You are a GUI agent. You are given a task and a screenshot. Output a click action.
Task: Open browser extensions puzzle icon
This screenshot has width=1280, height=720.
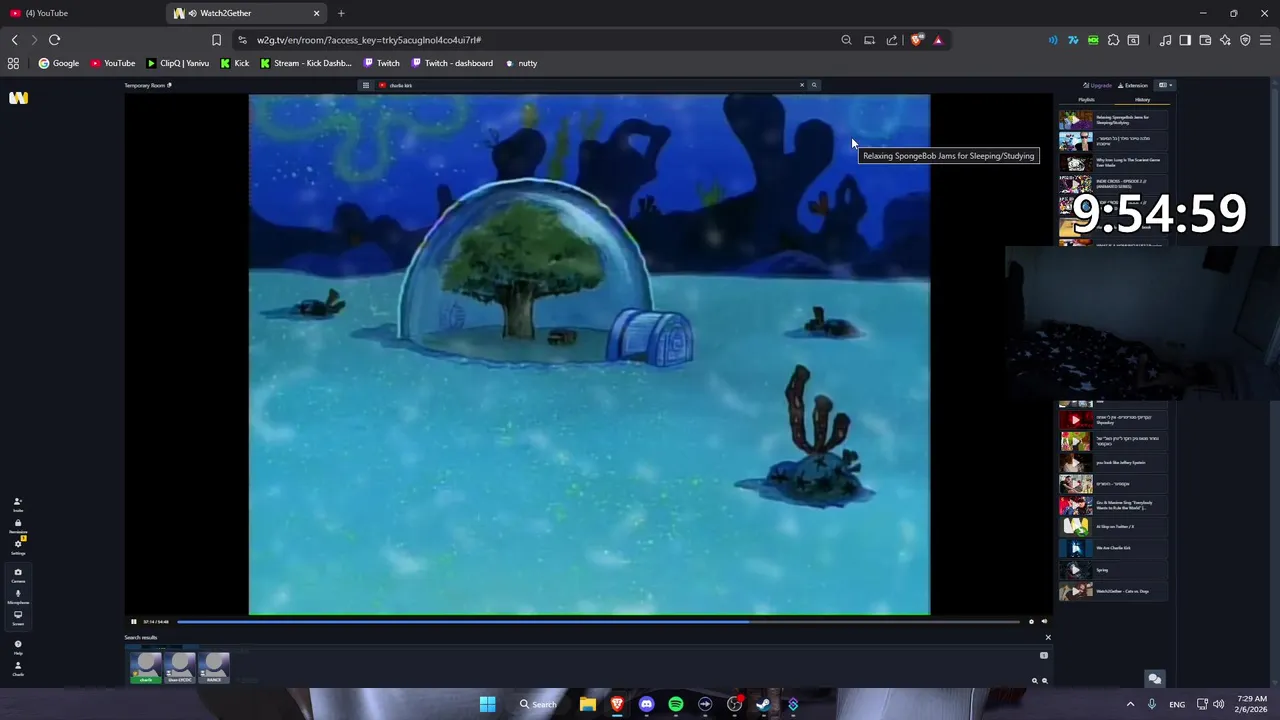[x=1113, y=40]
